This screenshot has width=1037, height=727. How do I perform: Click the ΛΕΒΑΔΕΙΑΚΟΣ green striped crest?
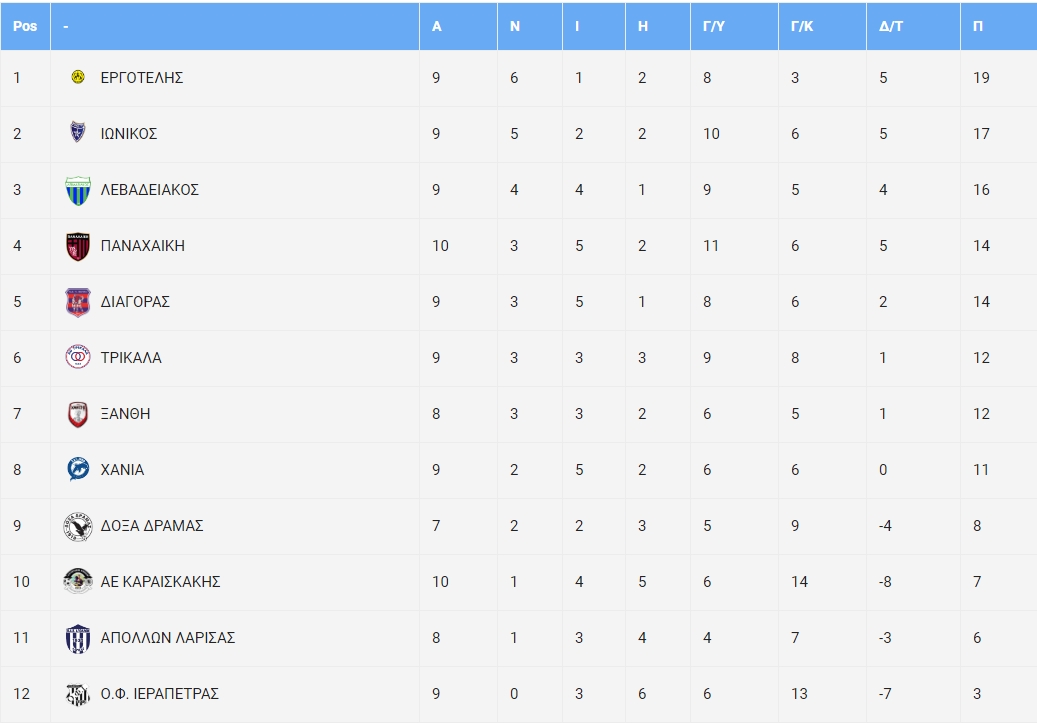click(78, 191)
